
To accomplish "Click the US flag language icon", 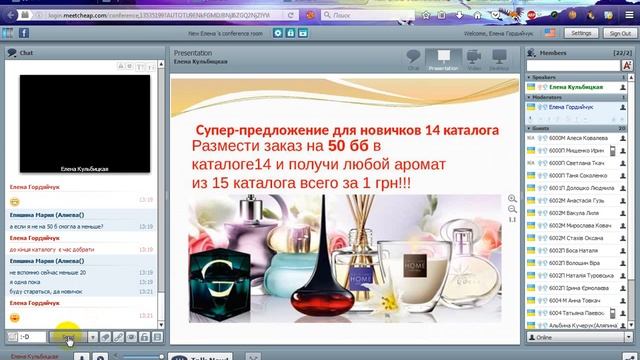I will 550,33.
